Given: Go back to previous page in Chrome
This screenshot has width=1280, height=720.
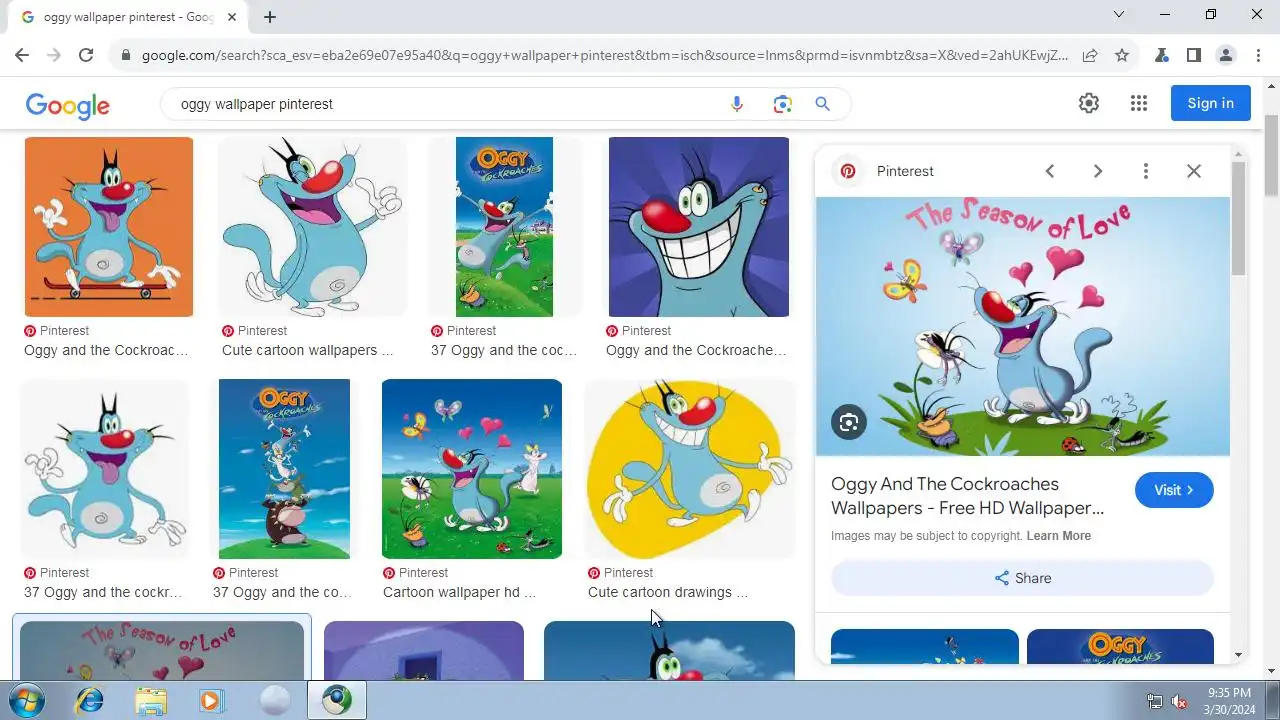Looking at the screenshot, I should click(22, 55).
